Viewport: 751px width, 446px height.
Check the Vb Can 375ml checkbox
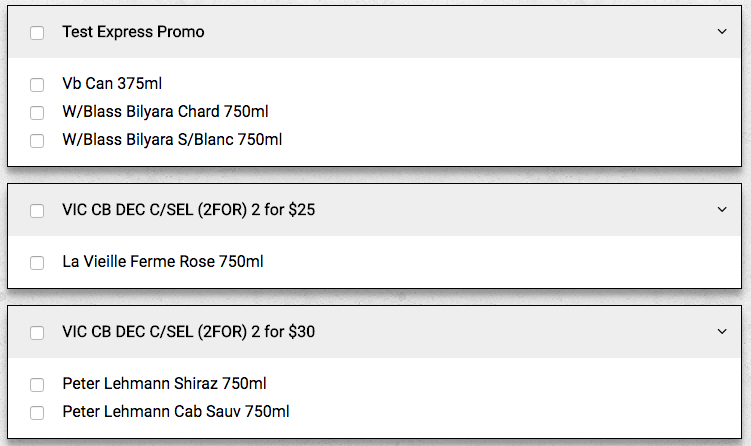(x=37, y=85)
